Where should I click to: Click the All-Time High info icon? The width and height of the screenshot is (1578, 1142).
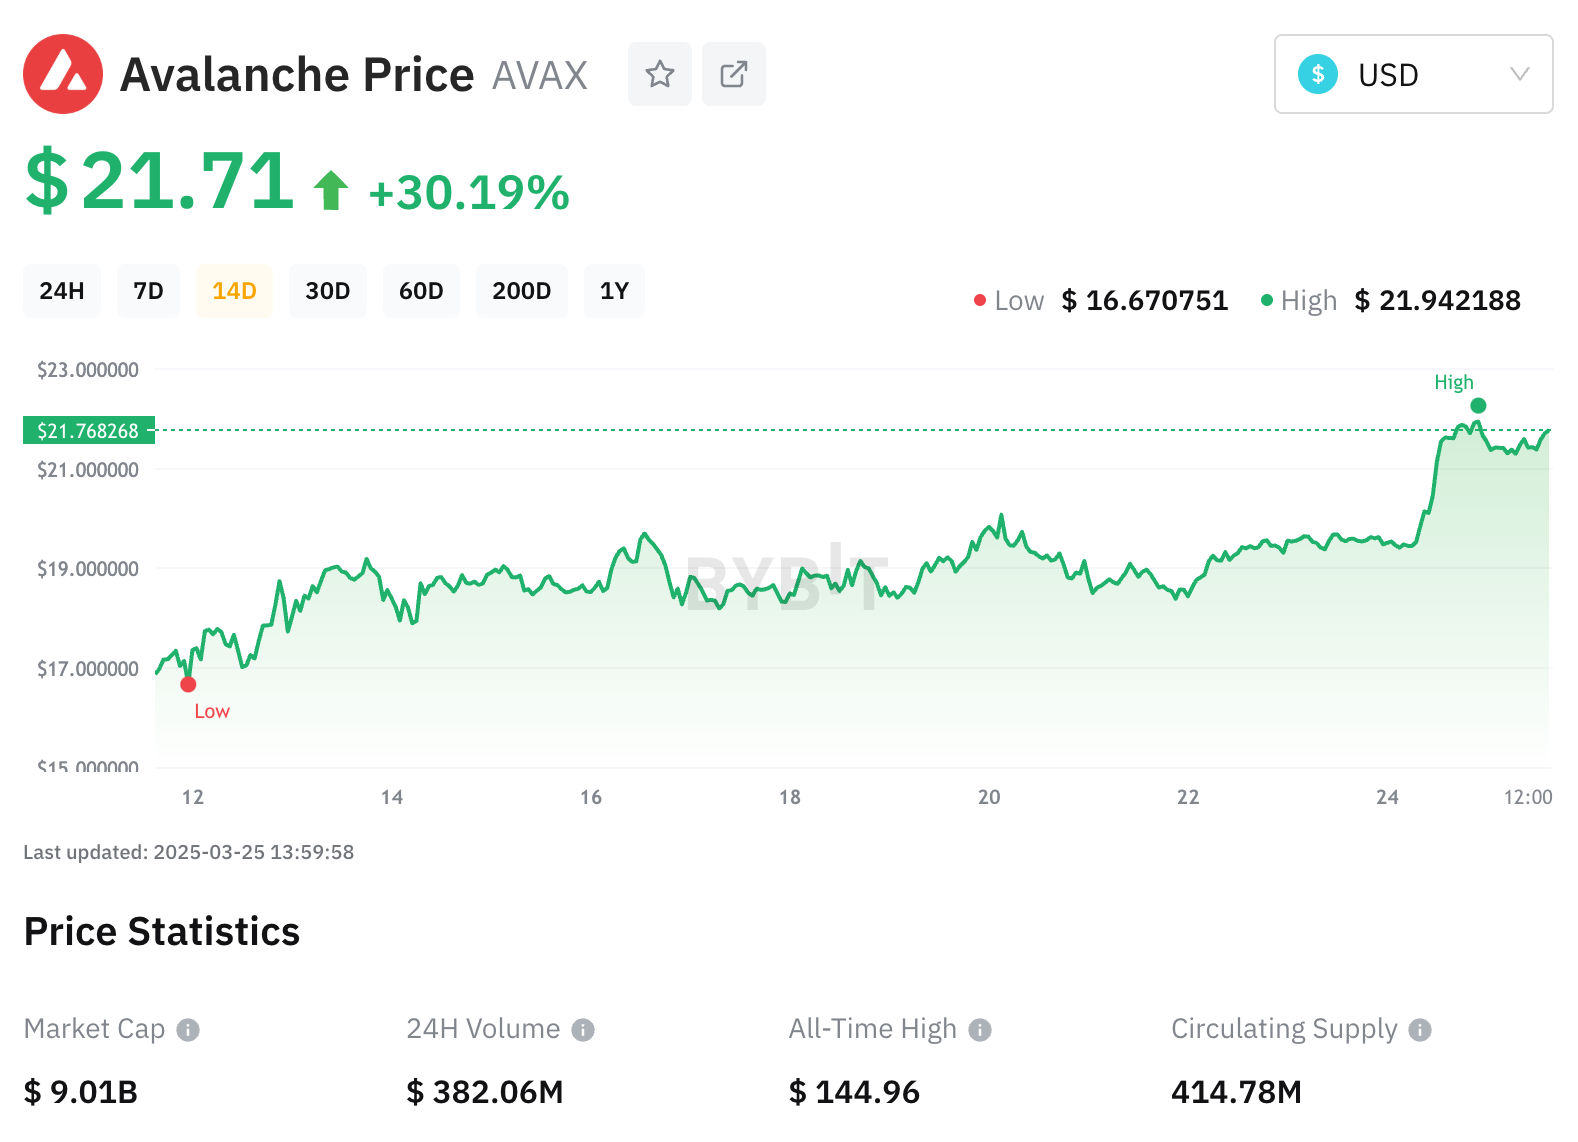click(980, 1030)
